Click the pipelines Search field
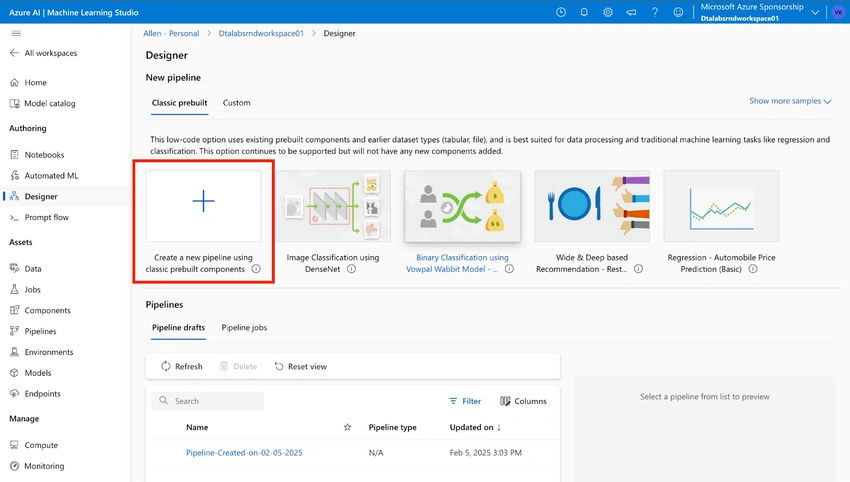Image resolution: width=850 pixels, height=482 pixels. (x=208, y=401)
